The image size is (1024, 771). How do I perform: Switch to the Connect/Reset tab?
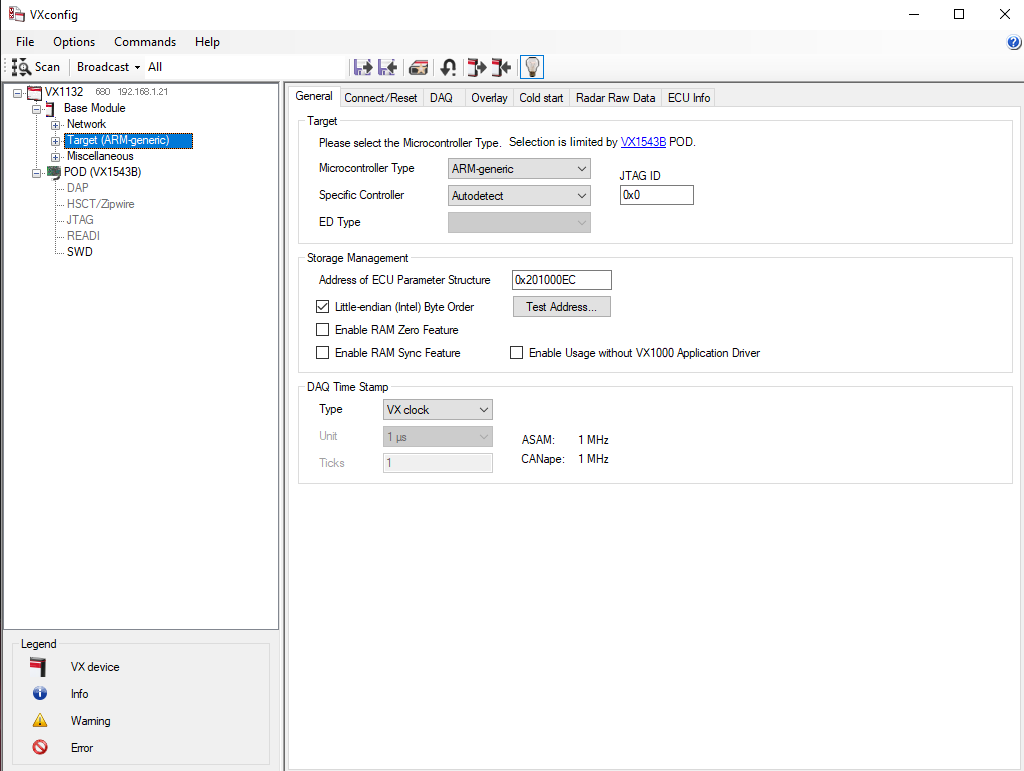tap(381, 98)
